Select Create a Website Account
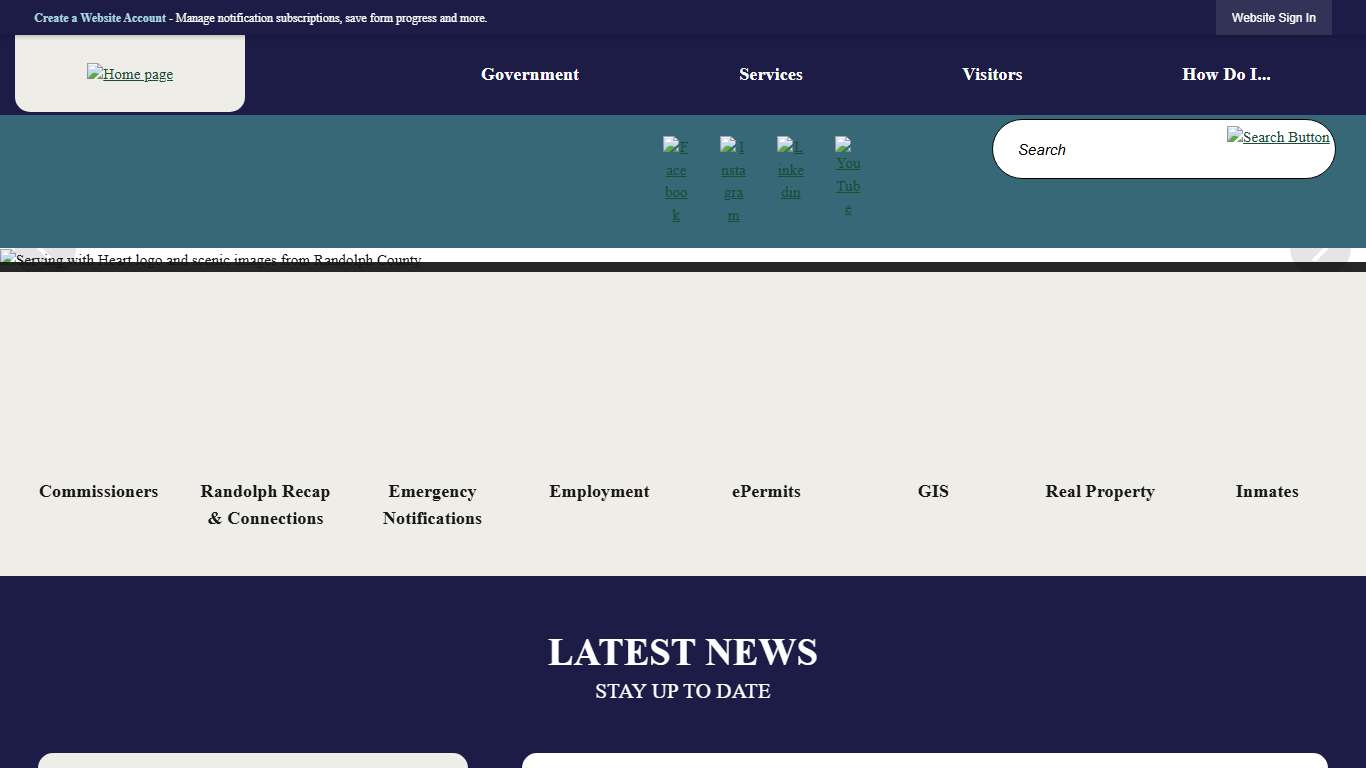1366x768 pixels. [99, 17]
